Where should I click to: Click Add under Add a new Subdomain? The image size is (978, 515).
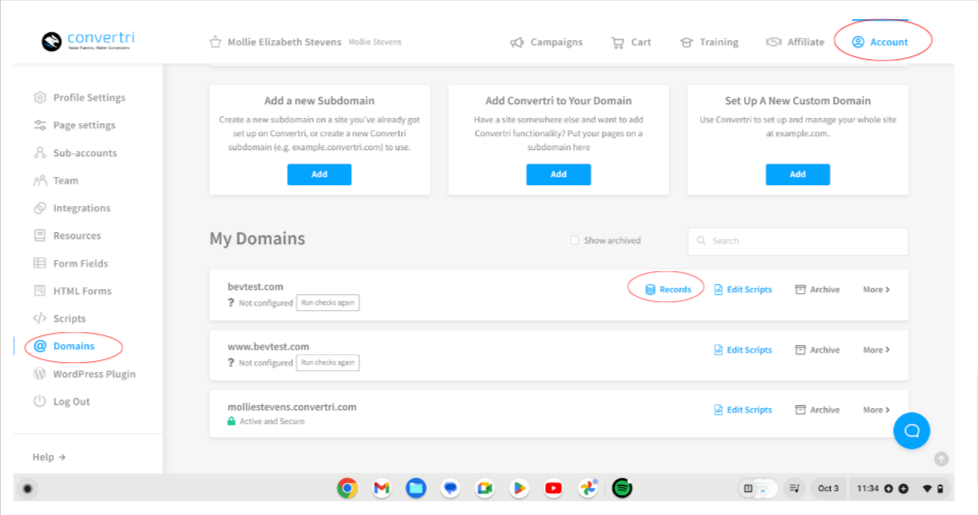tap(319, 175)
